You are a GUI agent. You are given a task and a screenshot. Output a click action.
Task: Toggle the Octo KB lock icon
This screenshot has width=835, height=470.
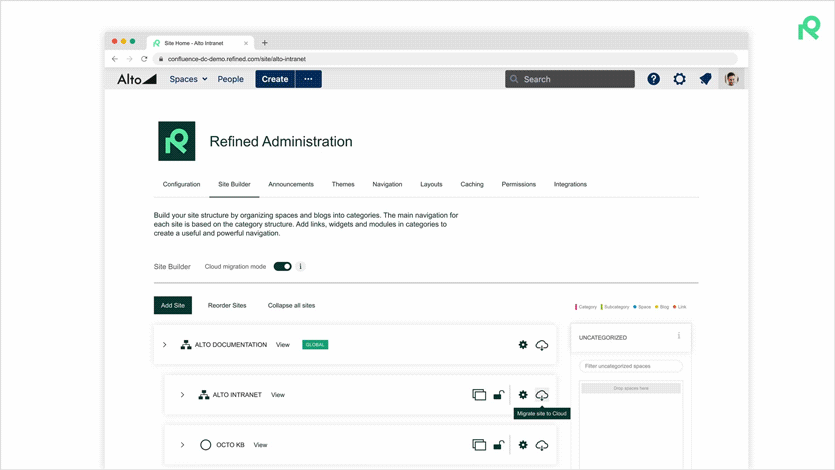[498, 445]
